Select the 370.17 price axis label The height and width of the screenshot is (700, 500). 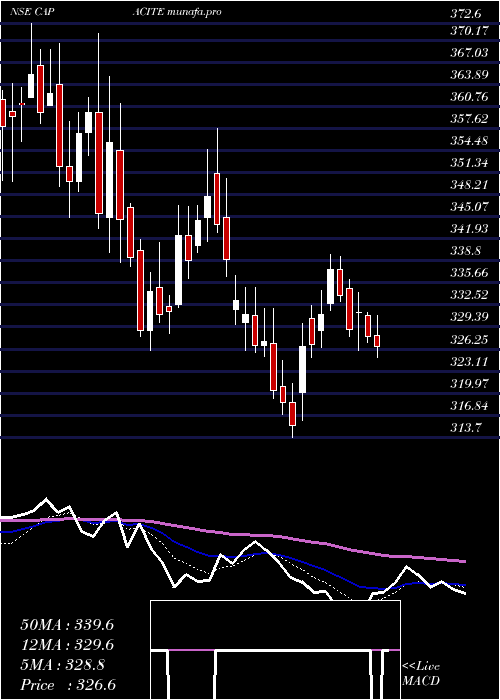pyautogui.click(x=469, y=31)
